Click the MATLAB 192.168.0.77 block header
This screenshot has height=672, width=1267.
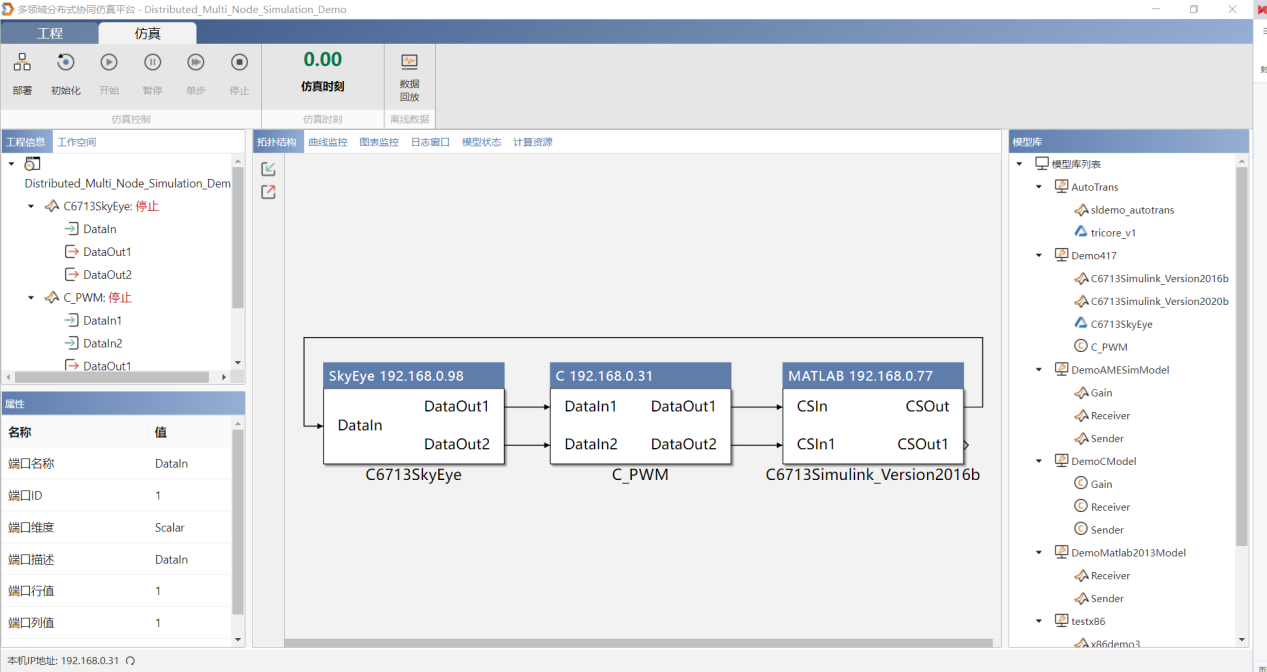point(873,376)
